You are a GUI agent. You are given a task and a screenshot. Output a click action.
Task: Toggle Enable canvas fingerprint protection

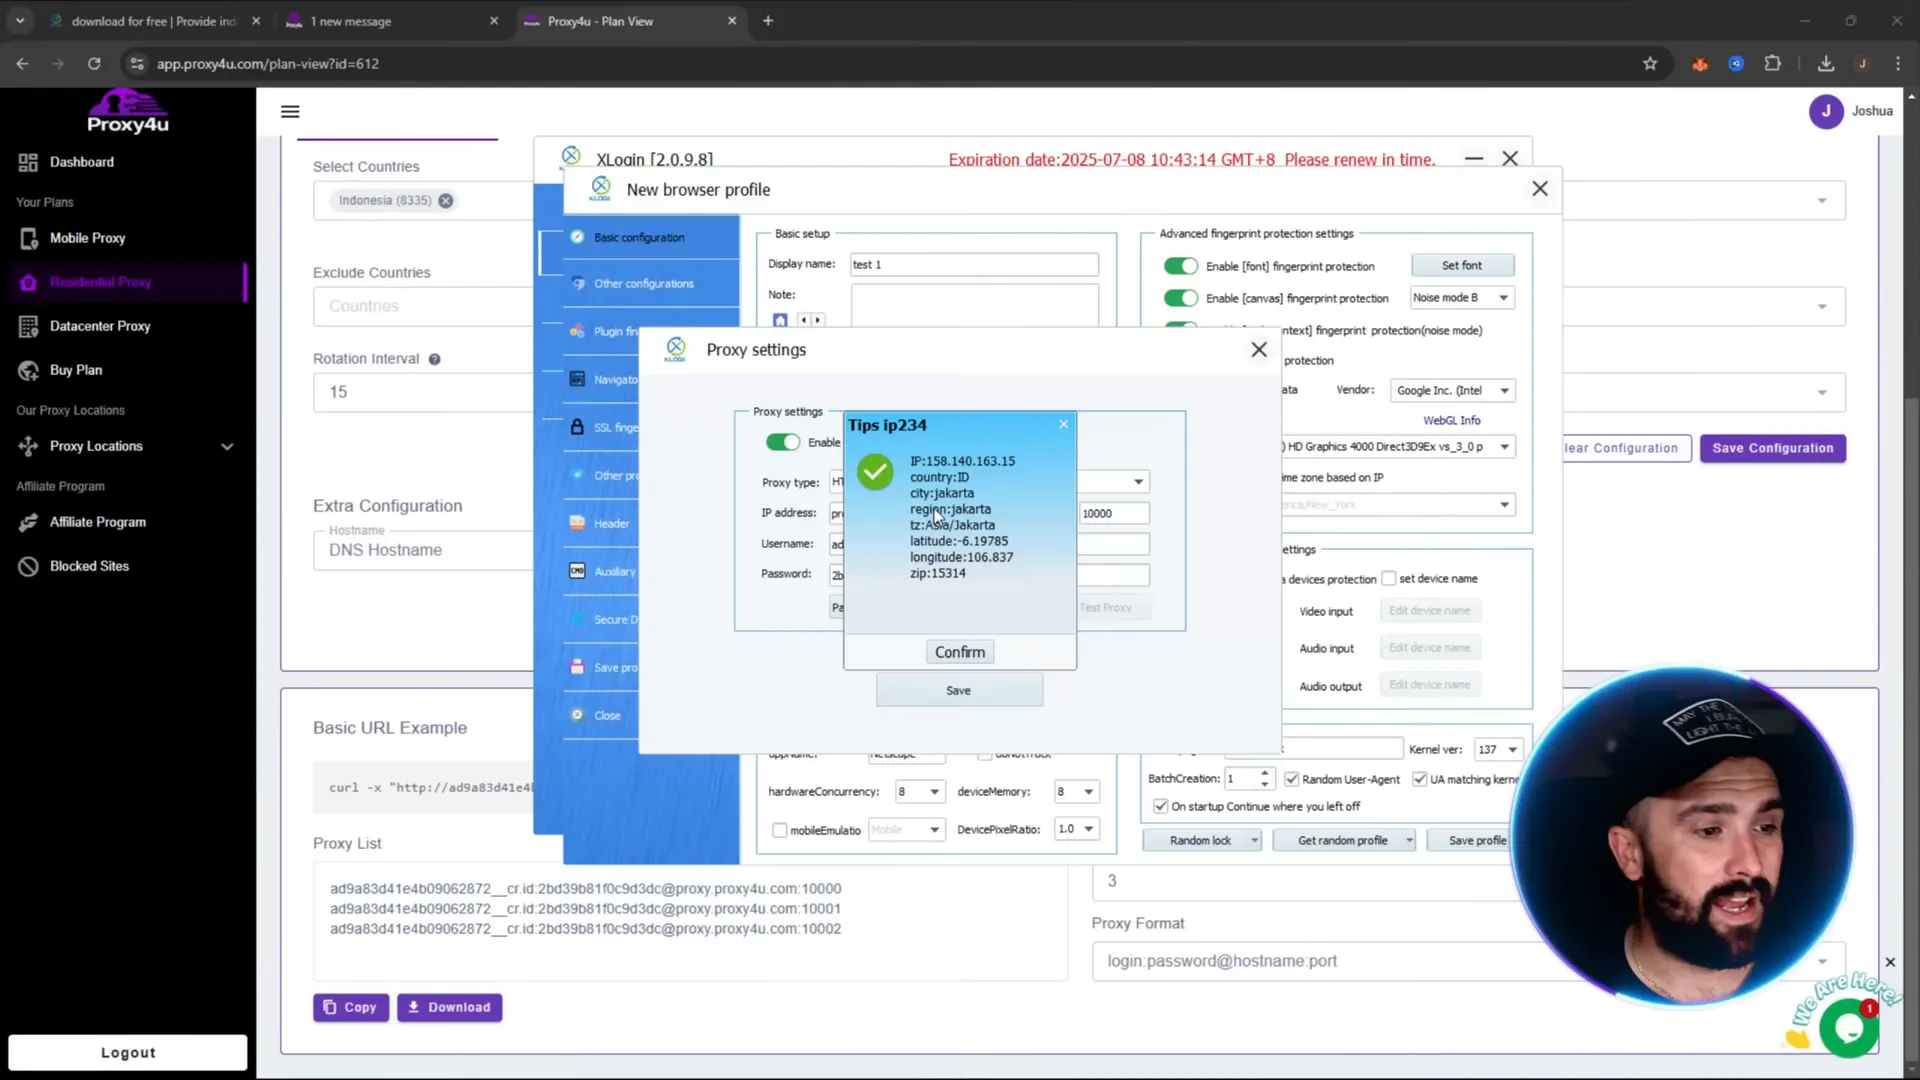[x=1180, y=298]
